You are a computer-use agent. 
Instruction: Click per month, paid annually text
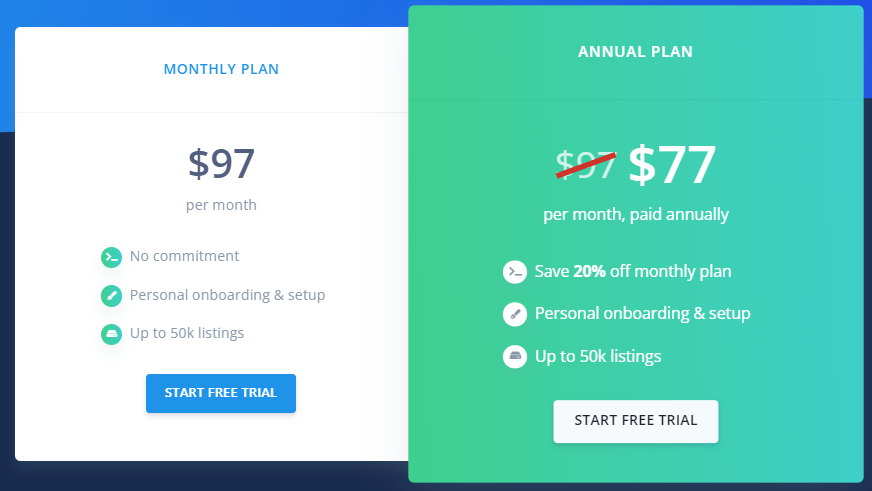click(636, 215)
